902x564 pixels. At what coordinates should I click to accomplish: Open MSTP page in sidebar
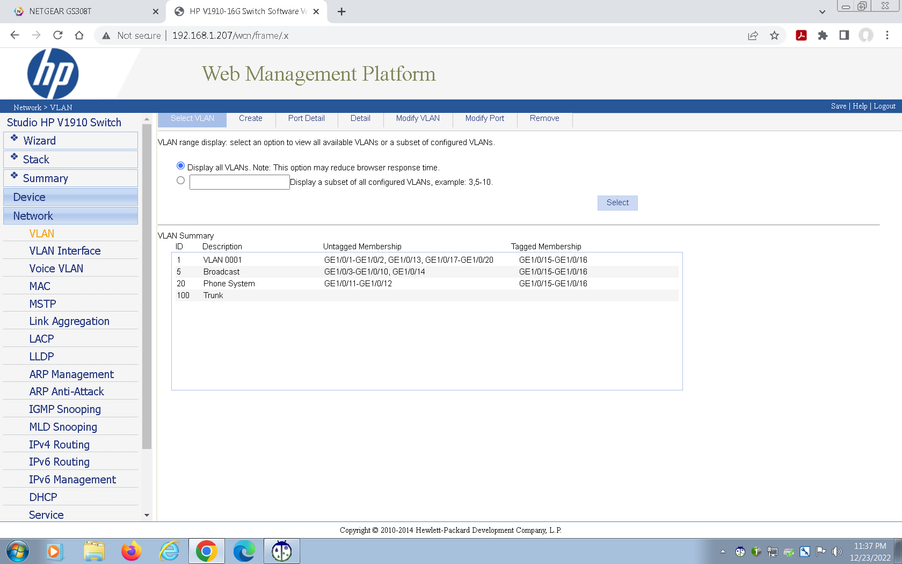[43, 304]
